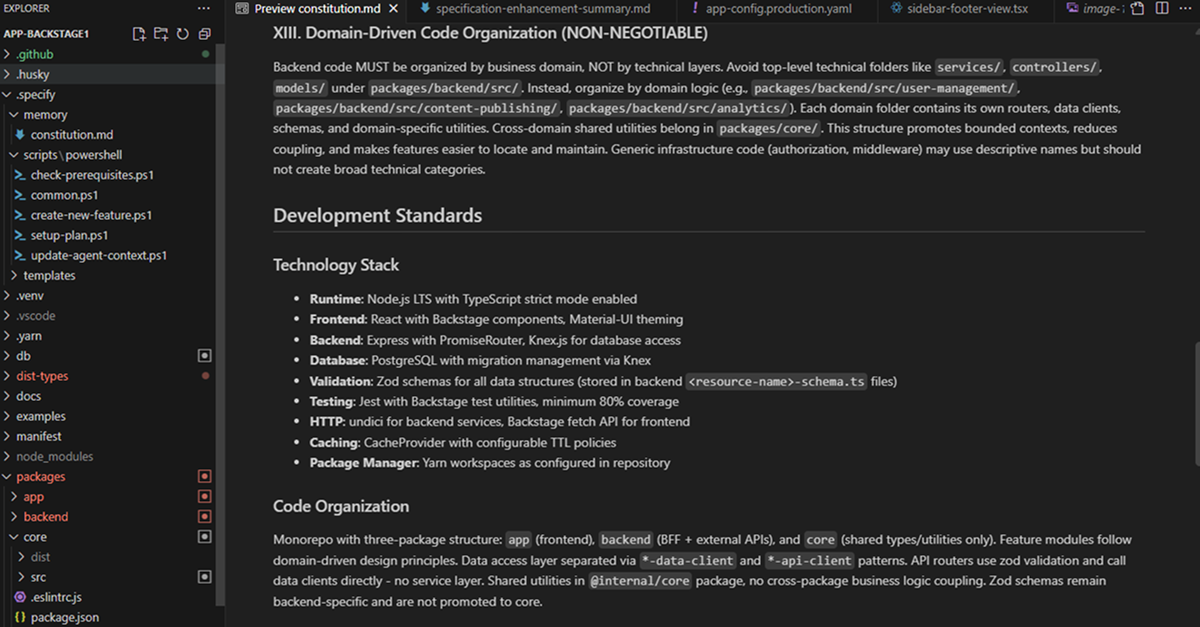This screenshot has width=1200, height=627.
Task: Collapse all folders in Explorer
Action: (x=204, y=34)
